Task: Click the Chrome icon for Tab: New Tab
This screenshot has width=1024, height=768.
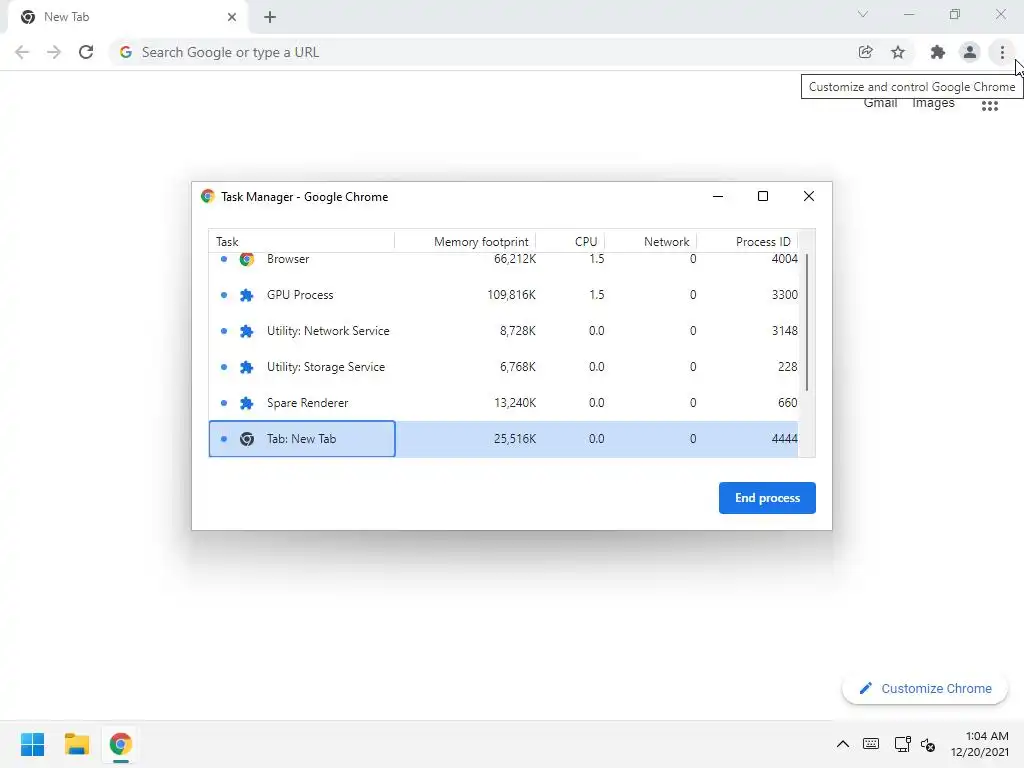Action: pos(246,439)
